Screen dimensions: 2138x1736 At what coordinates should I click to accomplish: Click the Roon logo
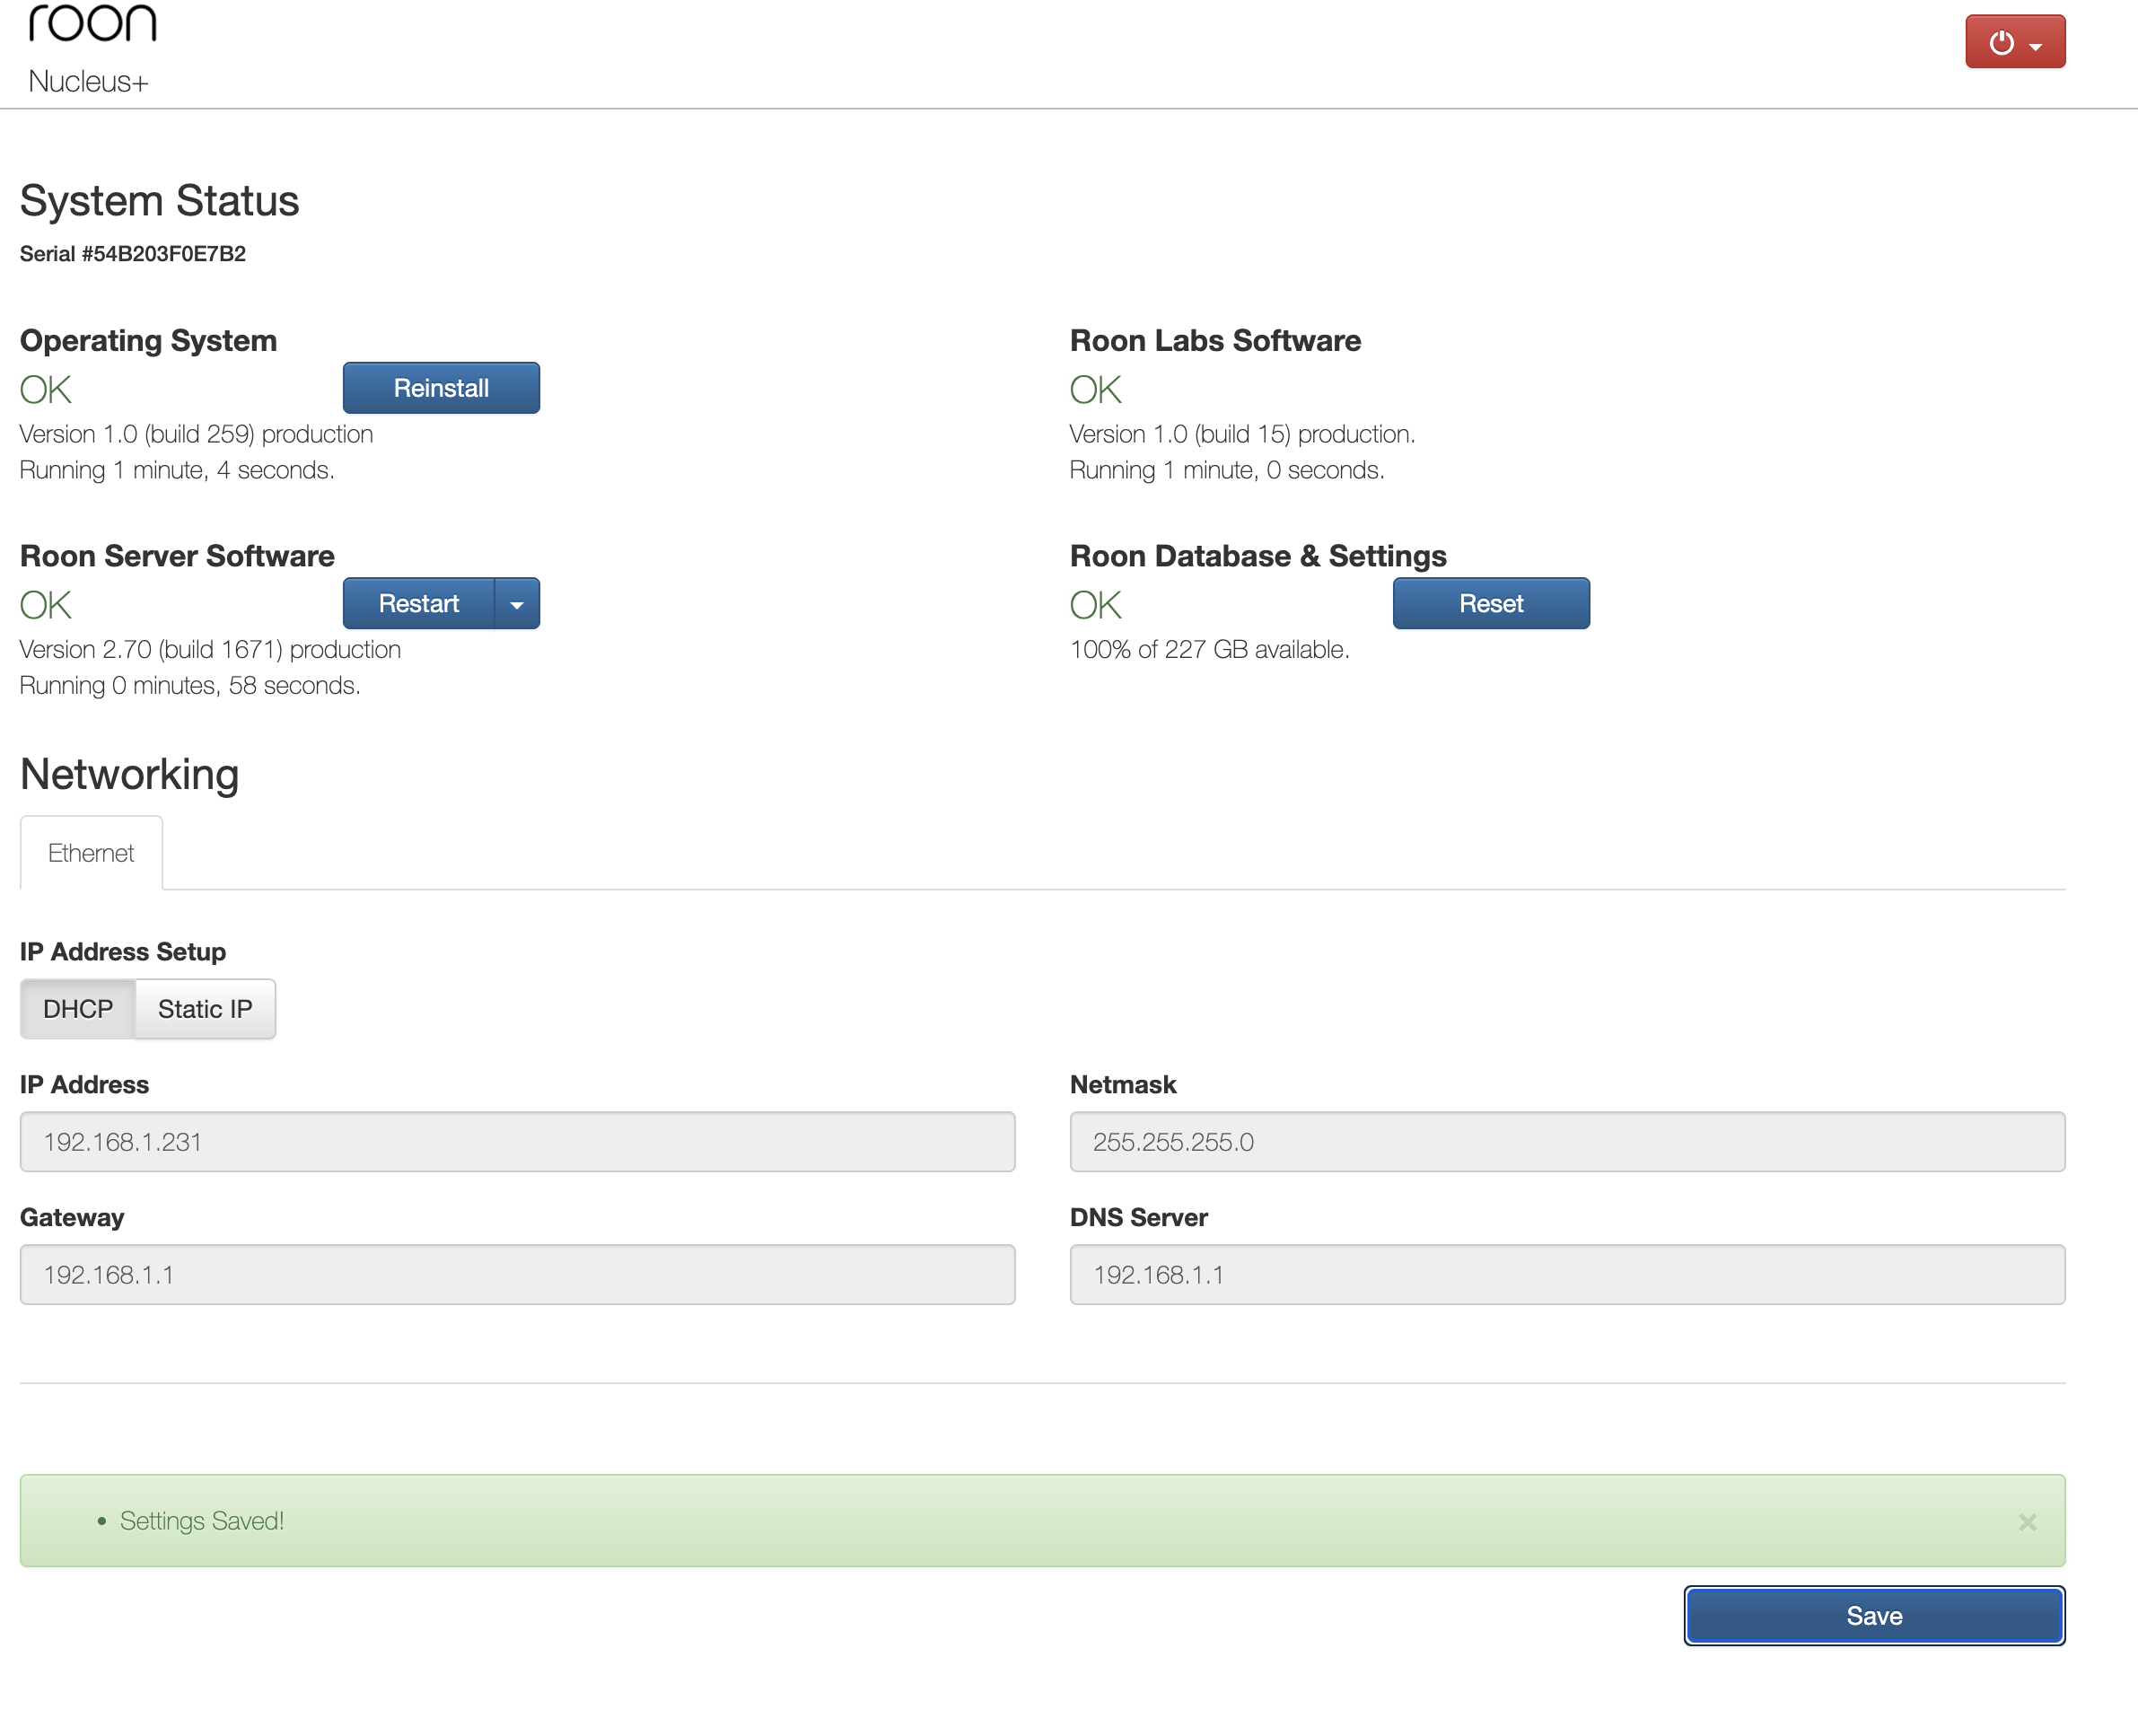93,23
